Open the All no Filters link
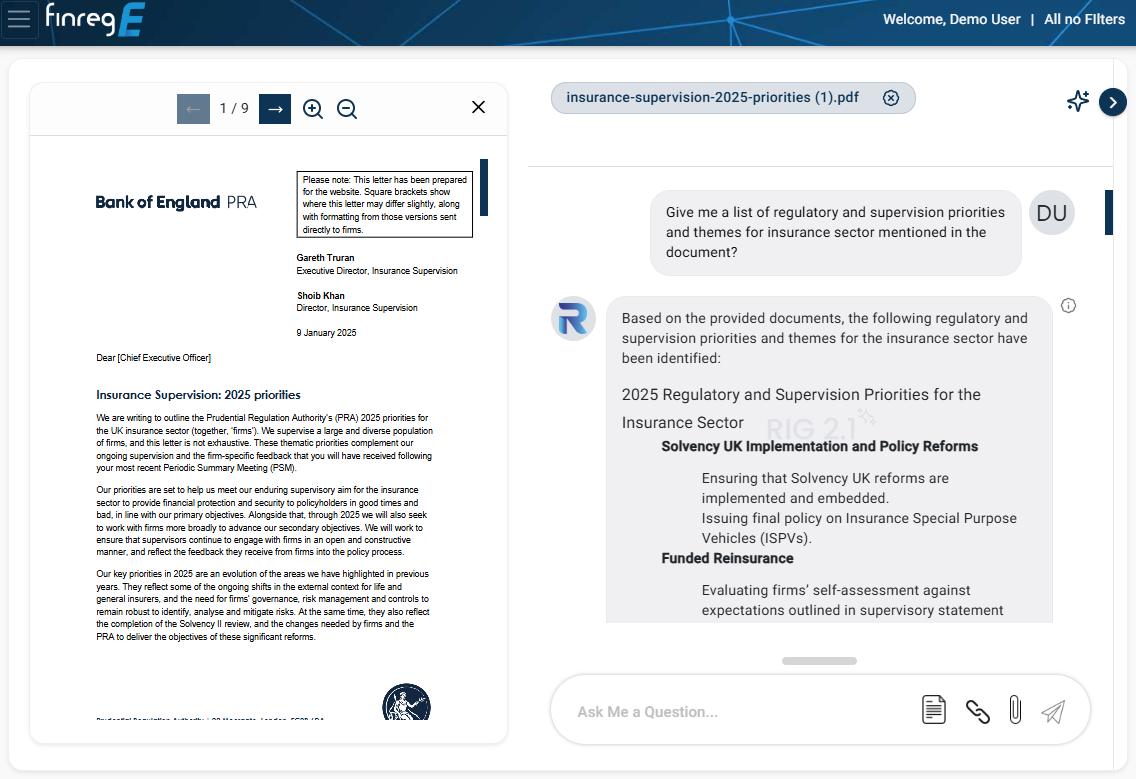Viewport: 1136px width, 779px height. pyautogui.click(x=1085, y=20)
